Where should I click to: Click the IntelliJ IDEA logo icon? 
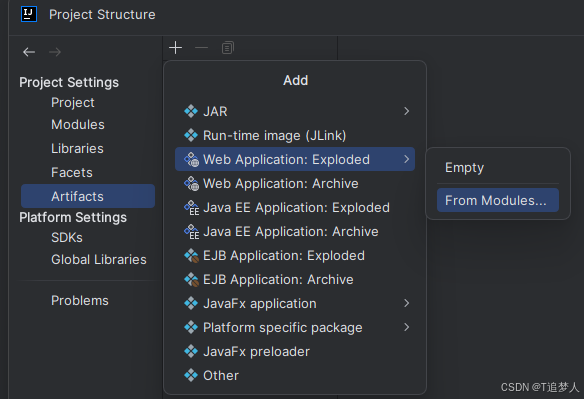coord(29,14)
